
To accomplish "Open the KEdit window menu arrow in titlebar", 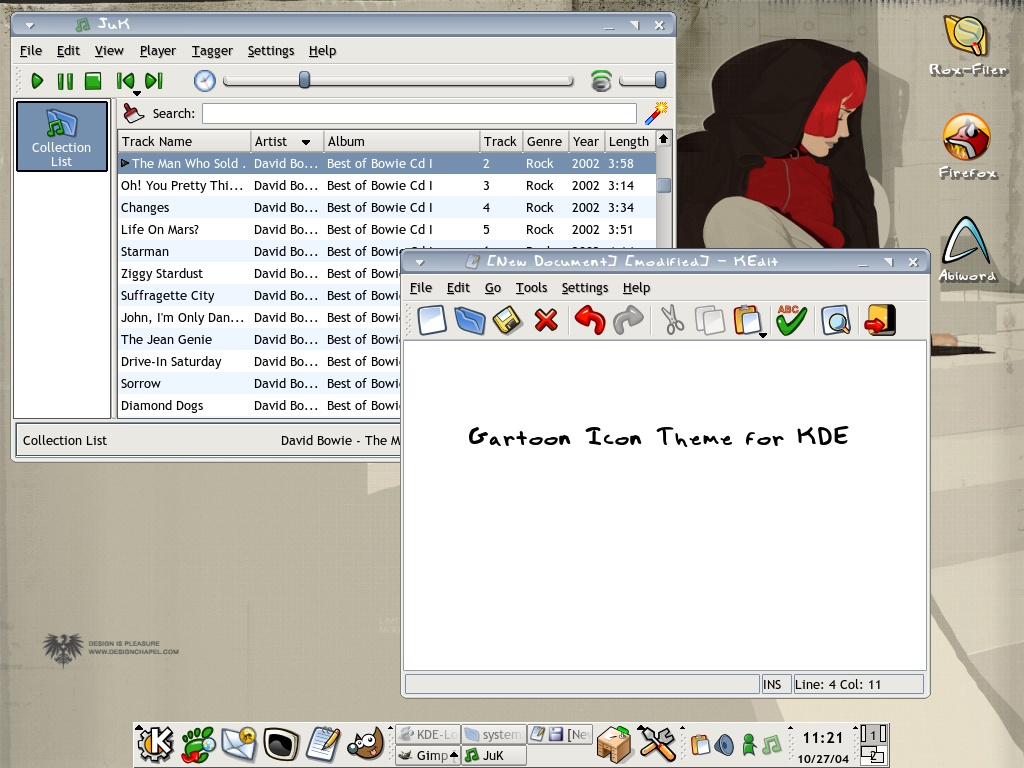I will [x=420, y=263].
